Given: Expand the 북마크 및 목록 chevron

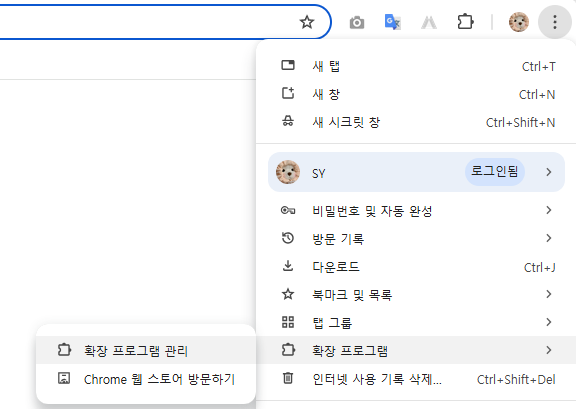Looking at the screenshot, I should [548, 294].
